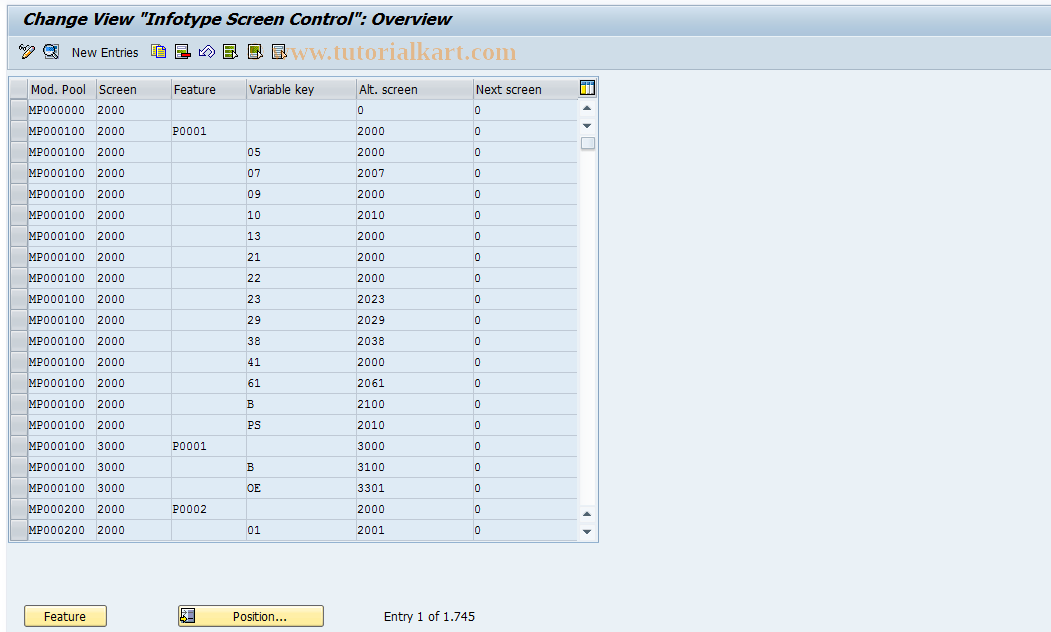Click the Delete row icon
The width and height of the screenshot is (1051, 632).
(182, 52)
